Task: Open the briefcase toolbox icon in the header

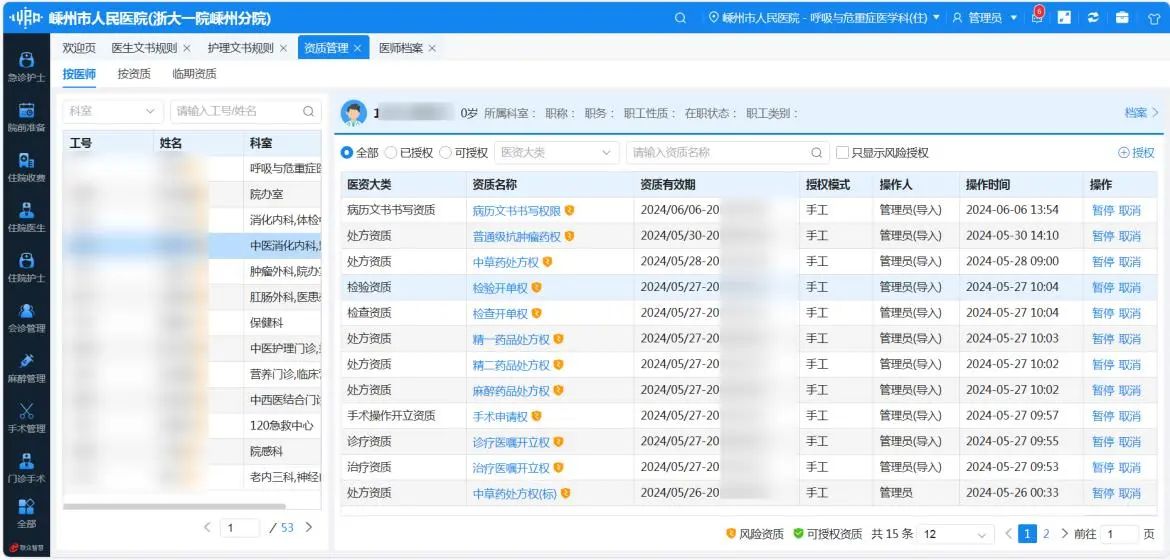Action: (x=1122, y=17)
